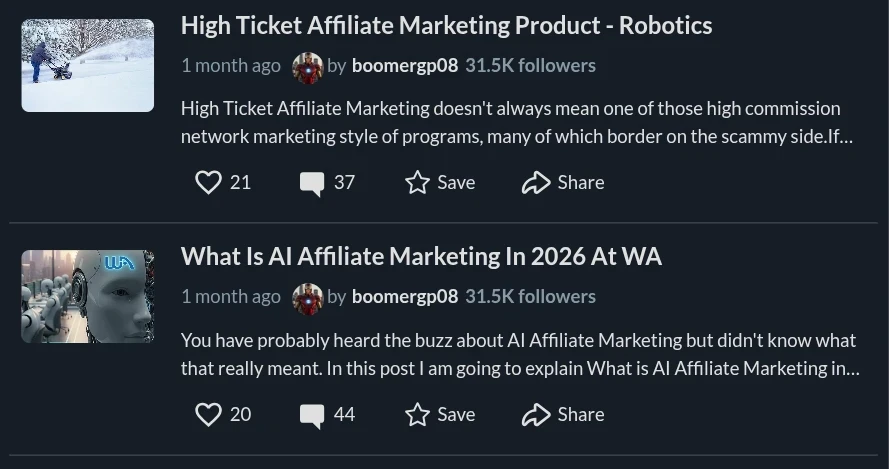Like the AI Affiliate Marketing post heart
Image resolution: width=889 pixels, height=469 pixels.
208,414
